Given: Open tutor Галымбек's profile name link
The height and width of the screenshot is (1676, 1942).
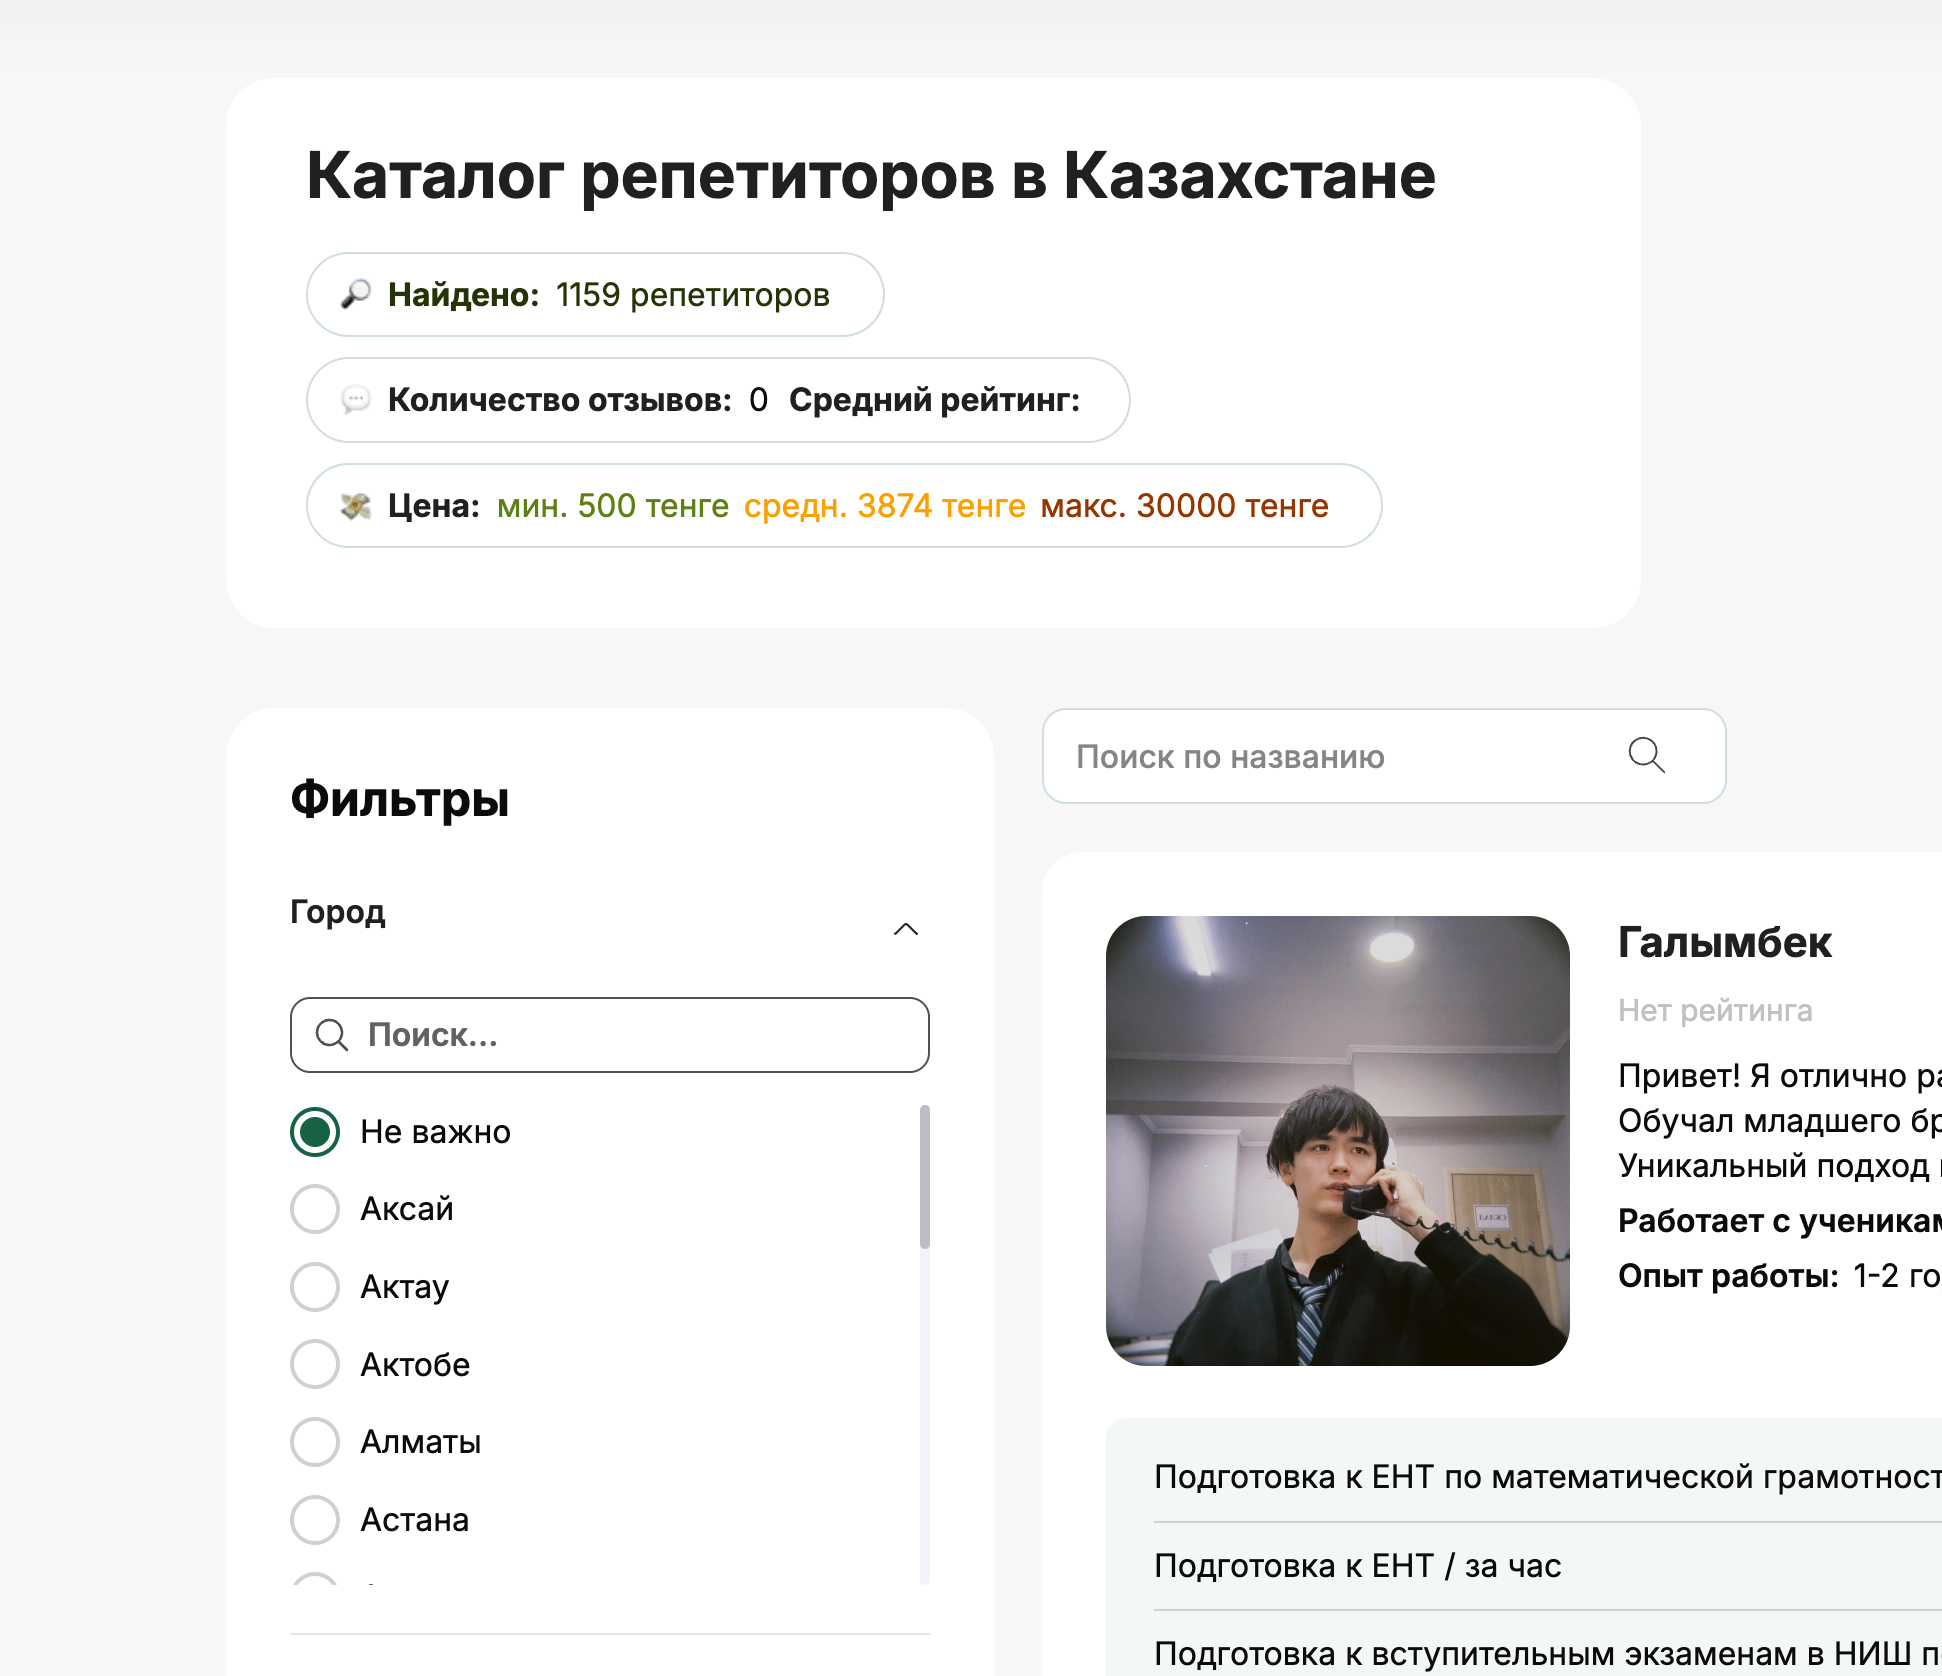Looking at the screenshot, I should 1724,943.
